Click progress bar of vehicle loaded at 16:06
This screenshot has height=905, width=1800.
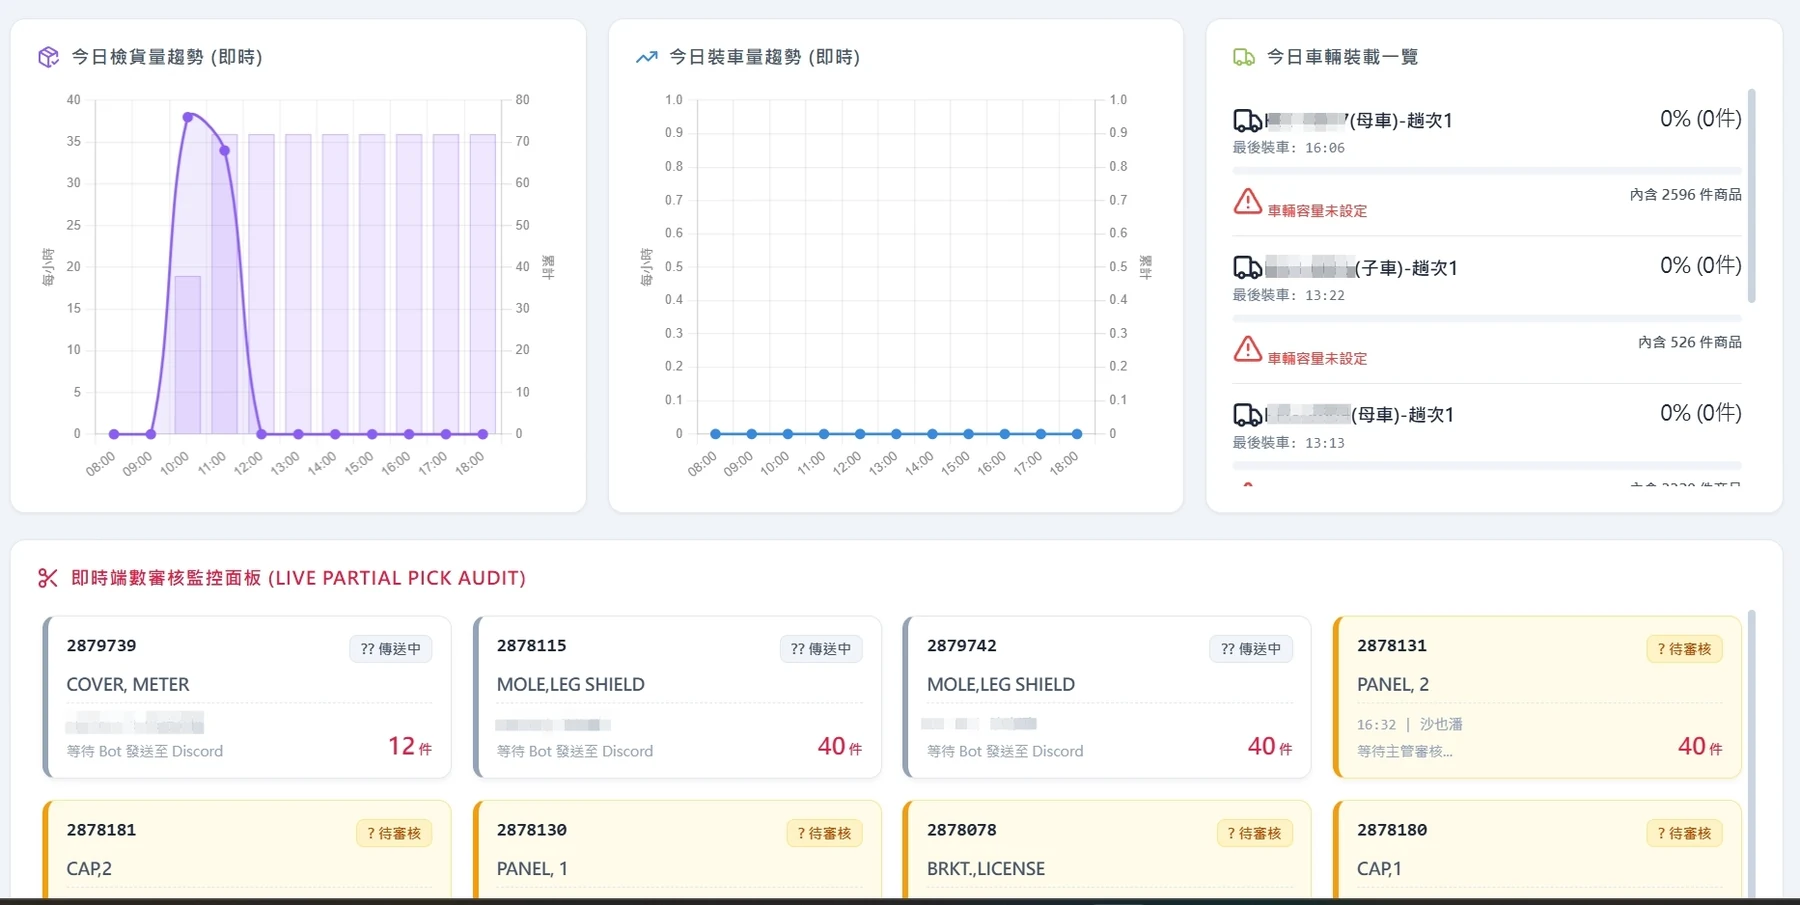[x=1487, y=171]
